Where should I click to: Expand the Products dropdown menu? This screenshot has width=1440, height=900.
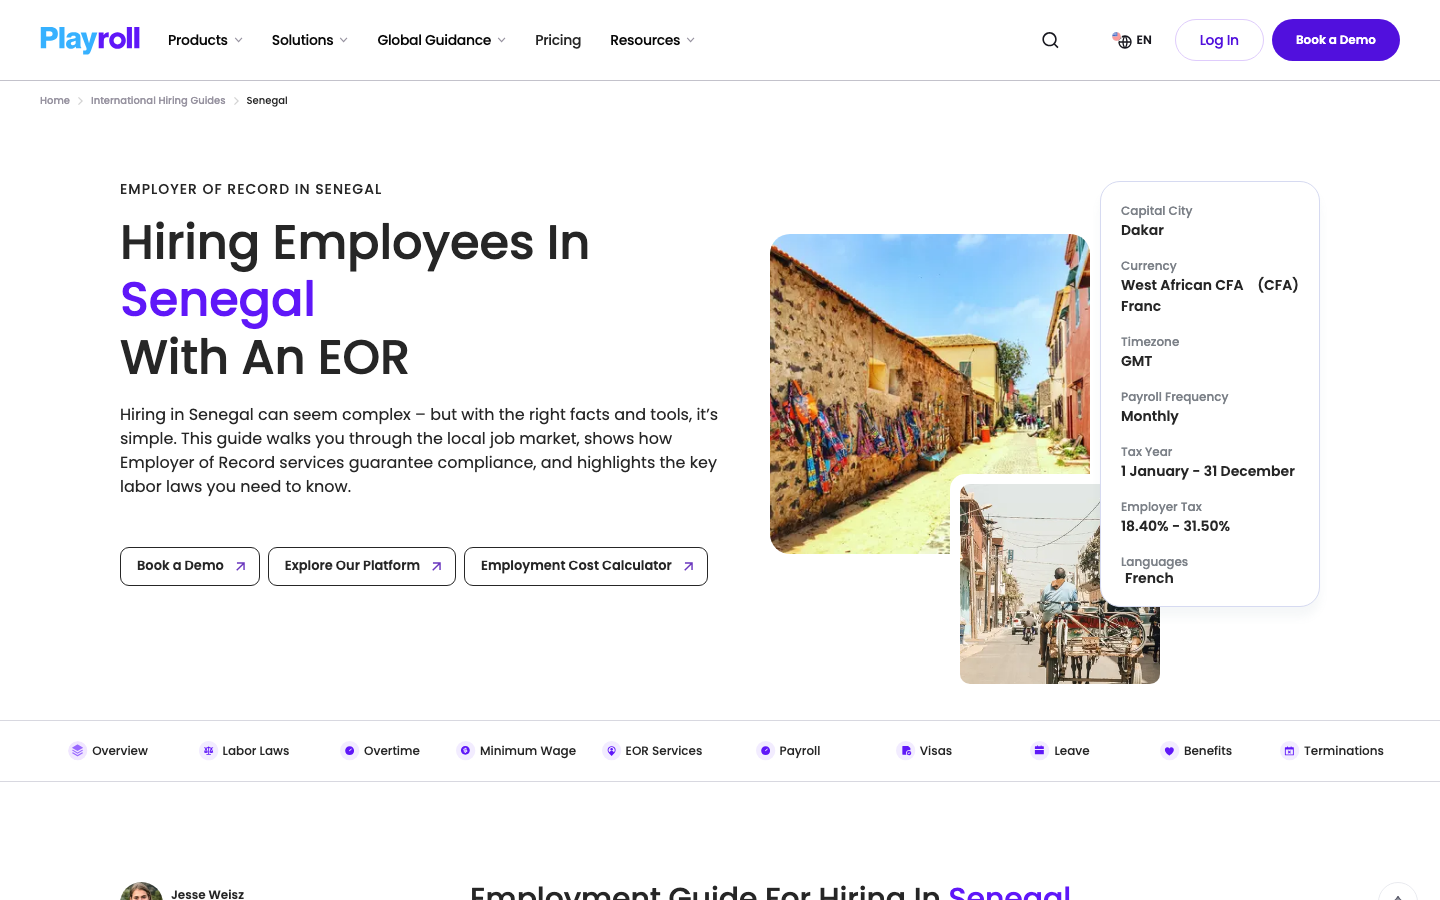click(x=205, y=40)
